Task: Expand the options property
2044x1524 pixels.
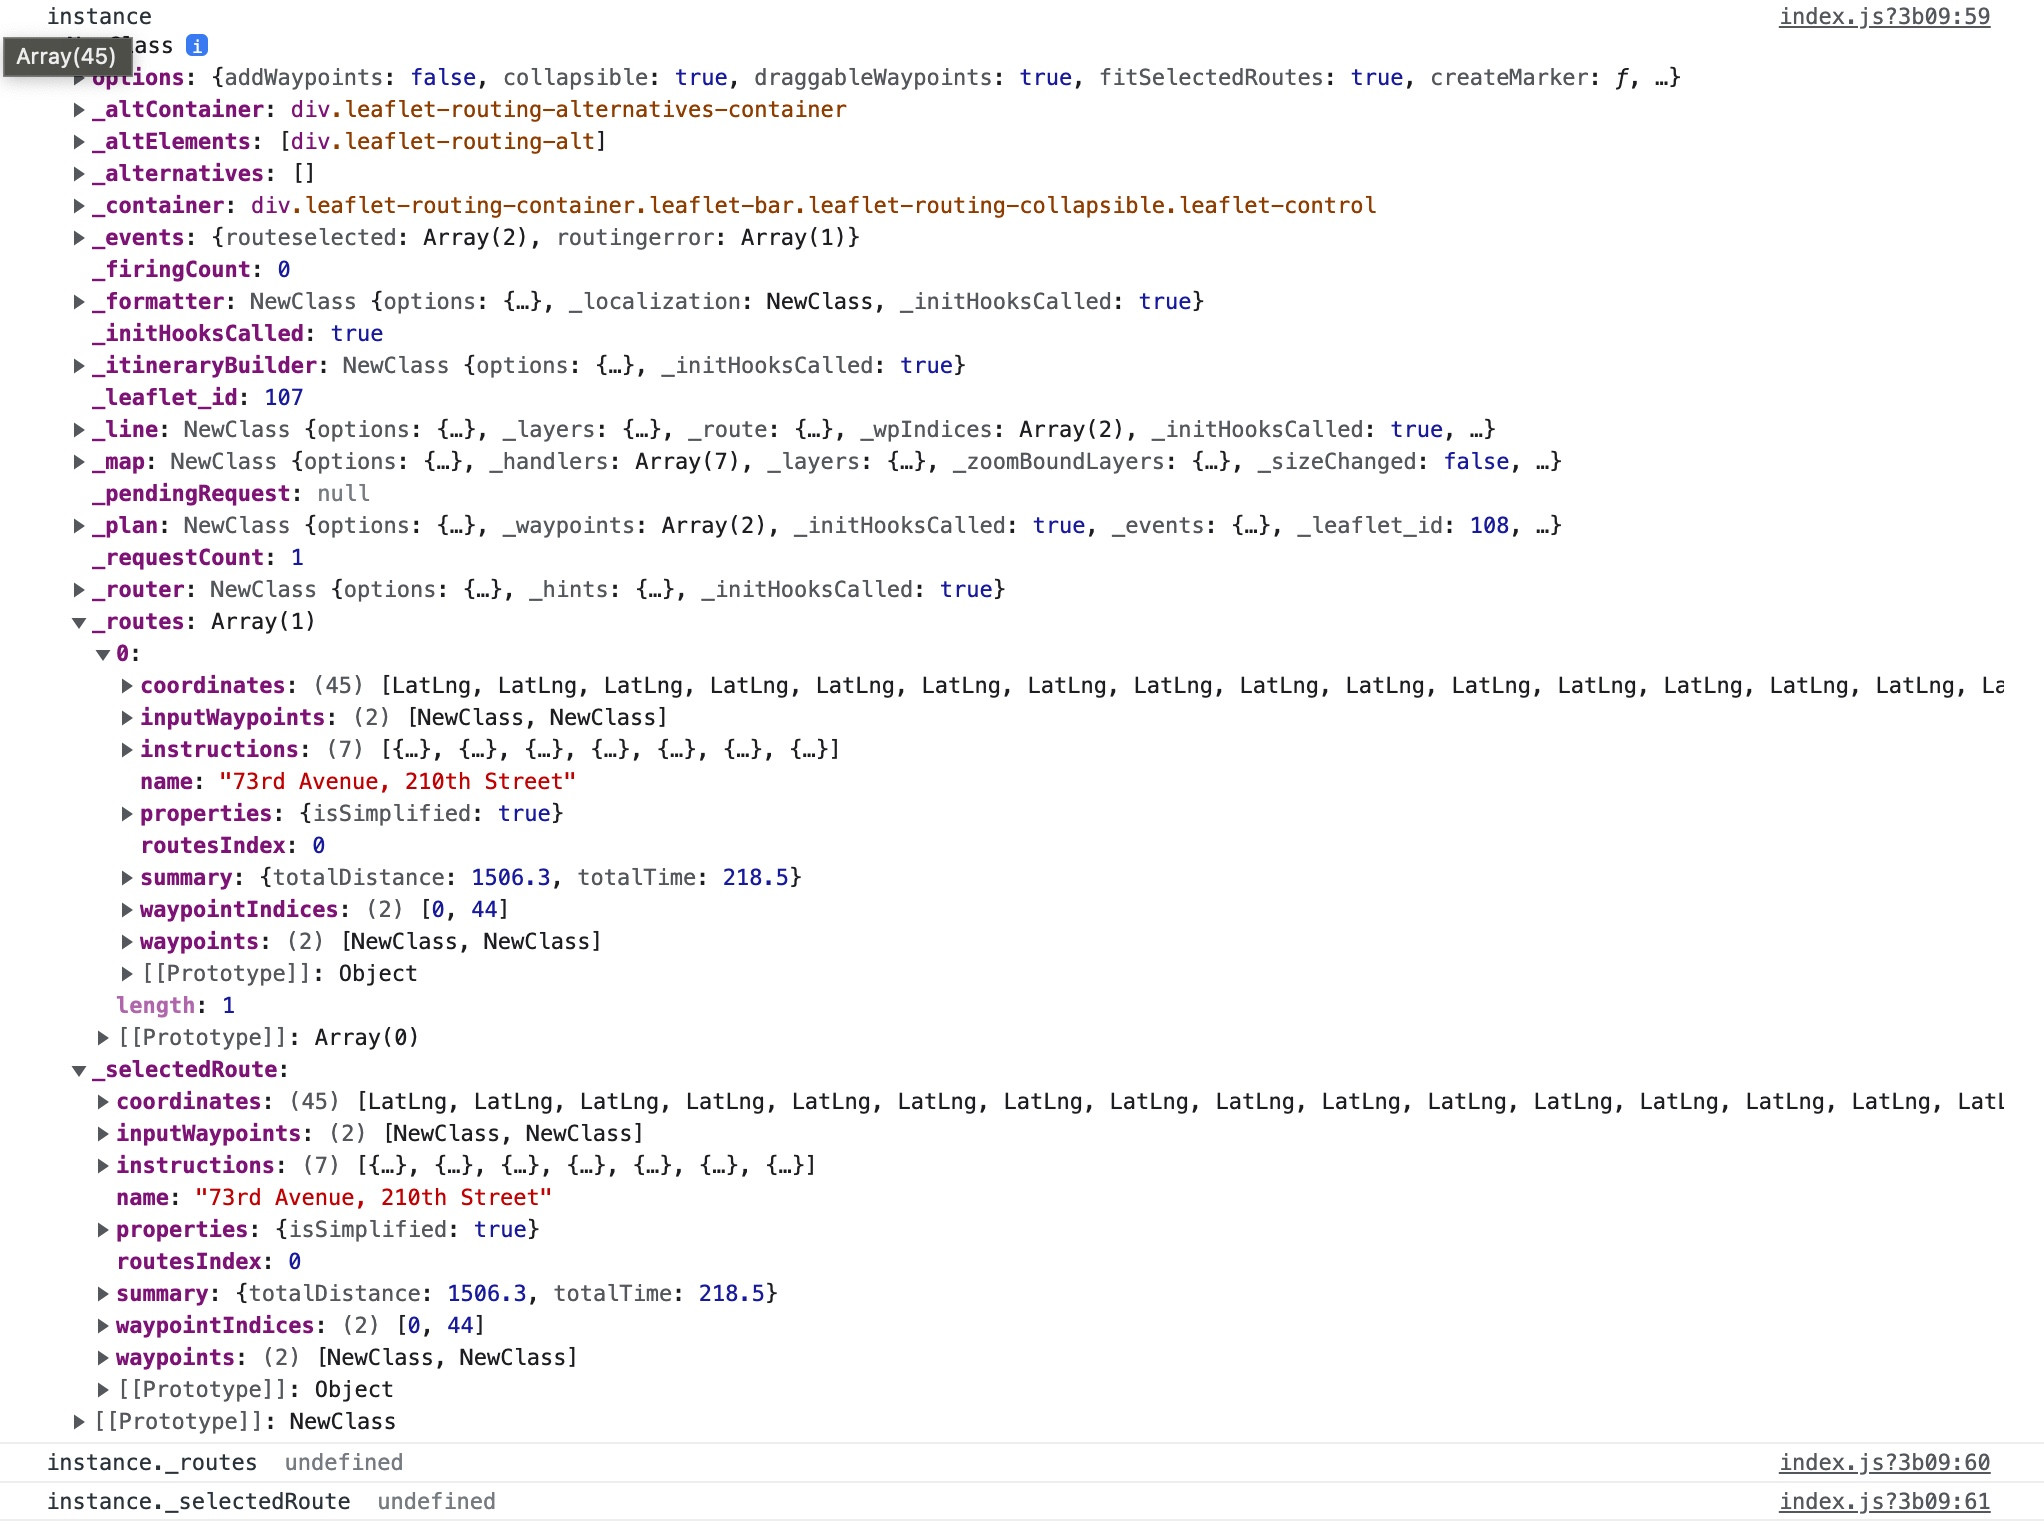Action: coord(79,77)
